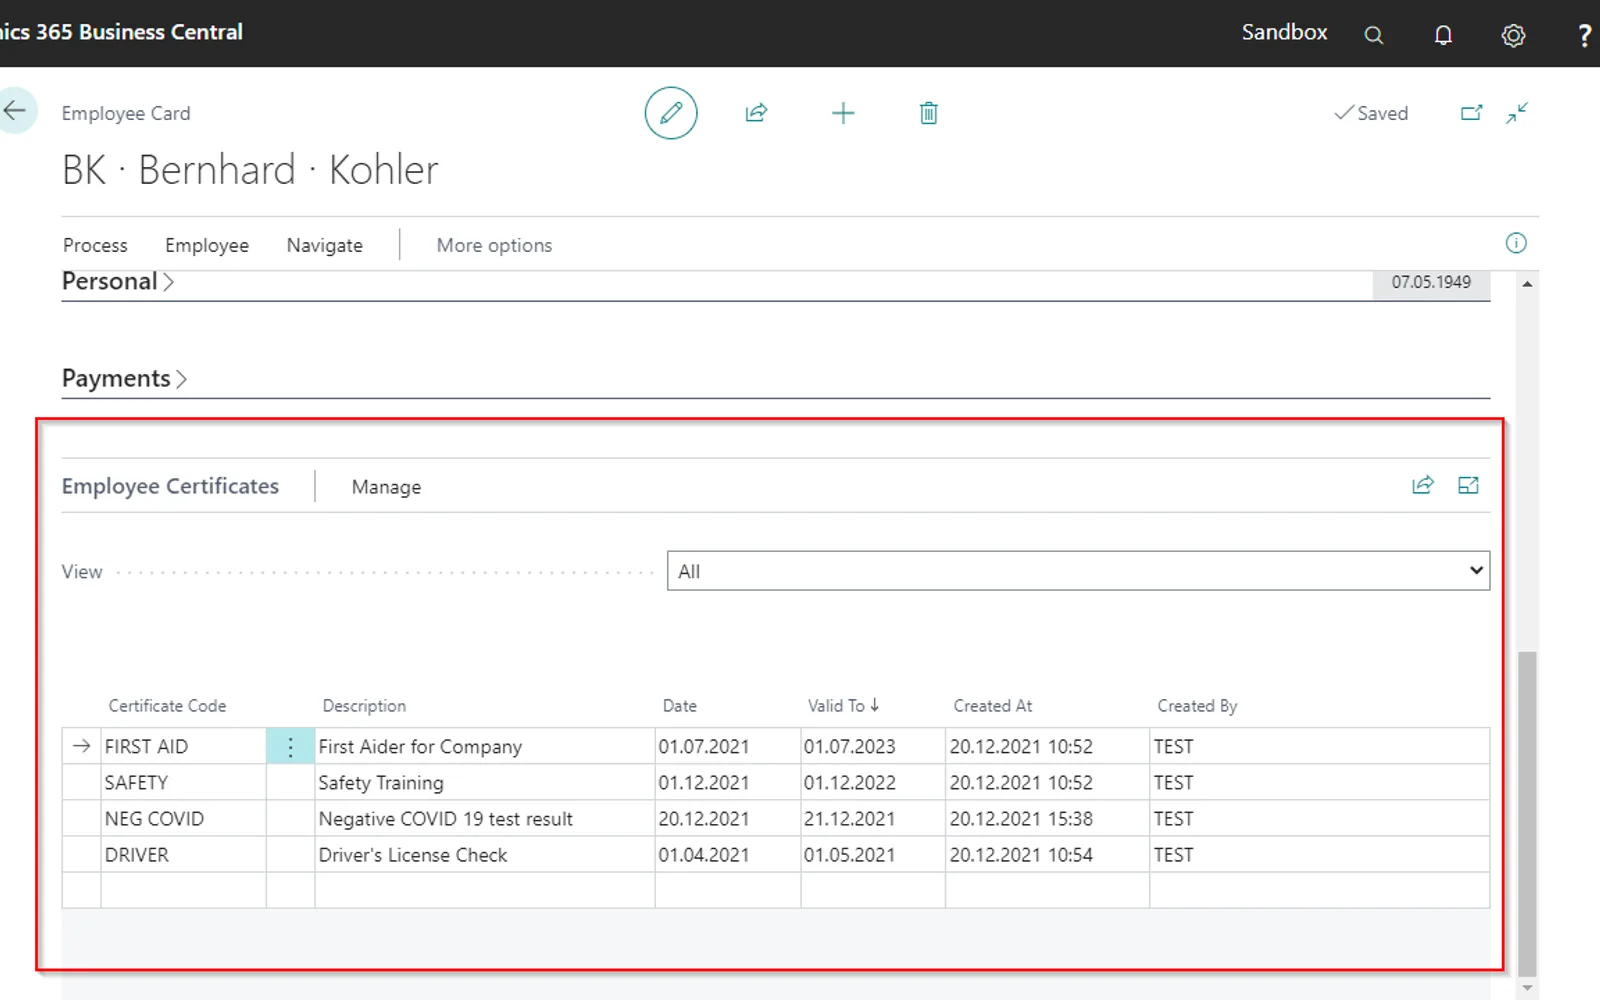This screenshot has width=1600, height=1000.
Task: Click the 07.05.1949 birth date value
Action: point(1431,283)
